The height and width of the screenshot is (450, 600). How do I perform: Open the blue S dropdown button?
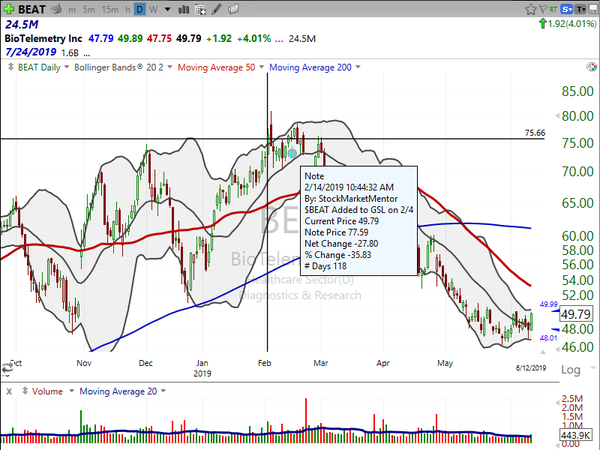click(x=567, y=9)
